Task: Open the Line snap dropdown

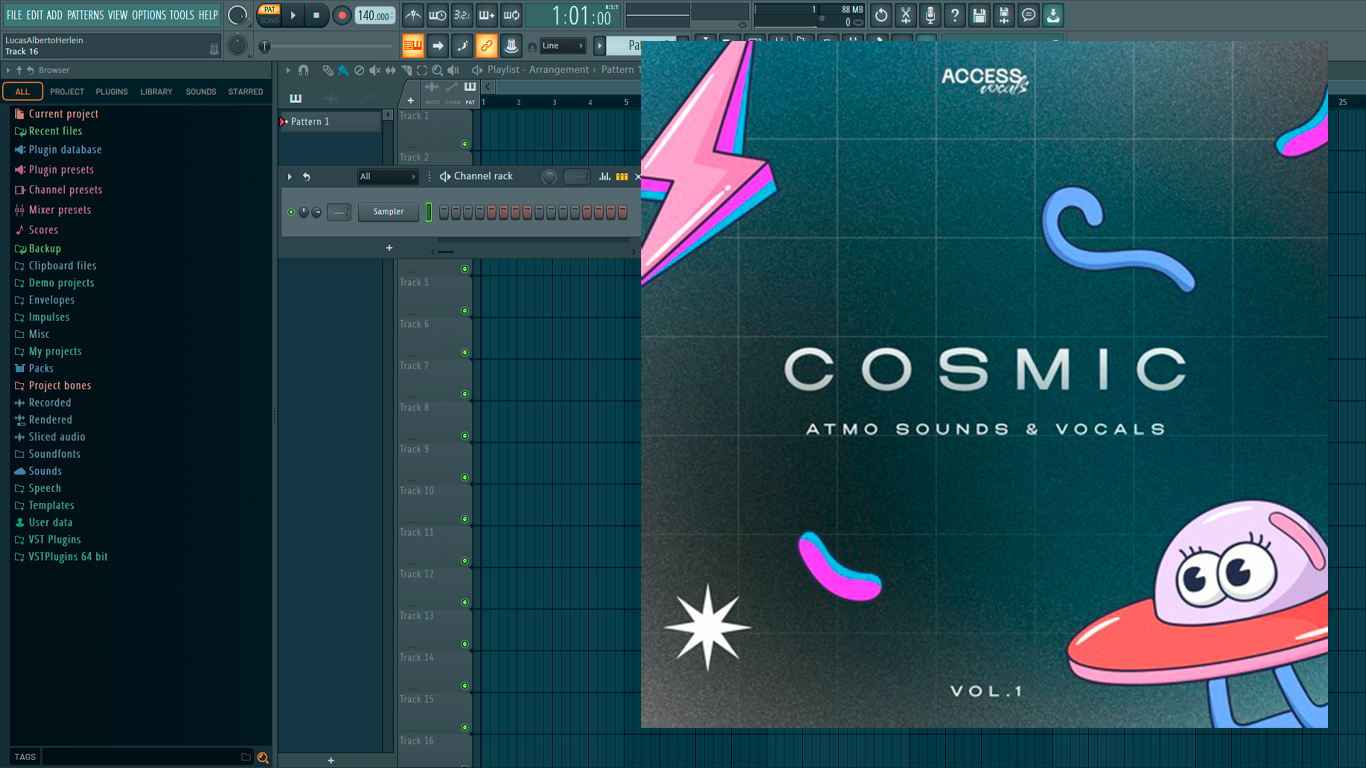Action: point(563,45)
